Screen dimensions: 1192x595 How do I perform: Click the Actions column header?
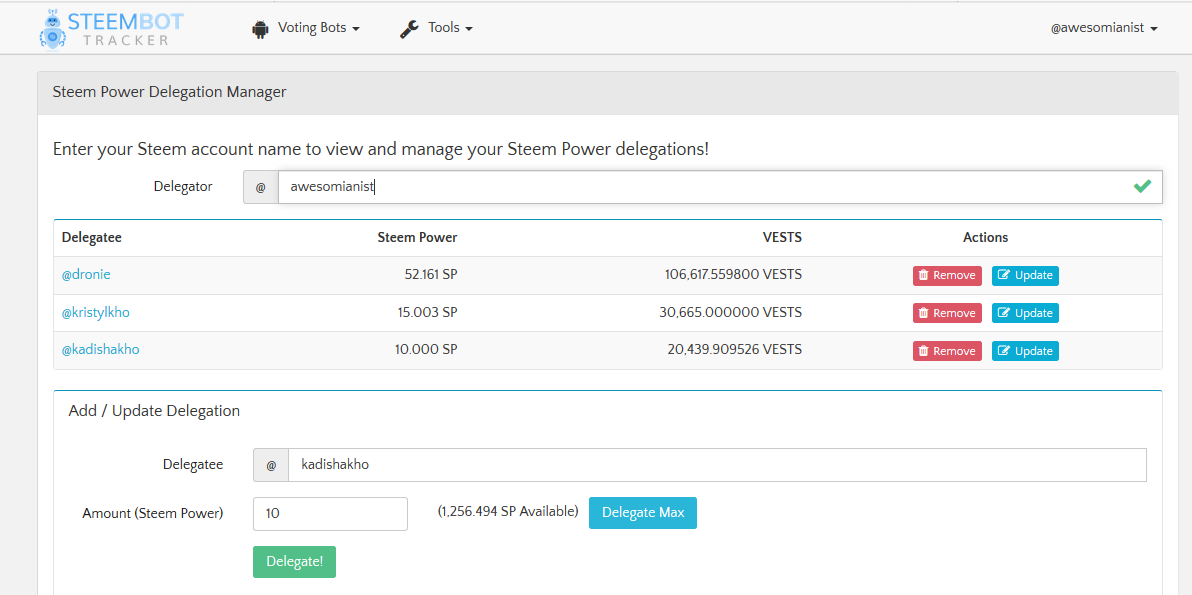click(985, 237)
